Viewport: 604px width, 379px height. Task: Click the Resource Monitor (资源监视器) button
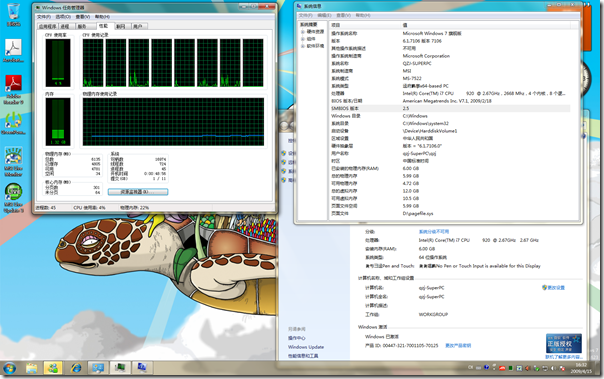(x=138, y=192)
